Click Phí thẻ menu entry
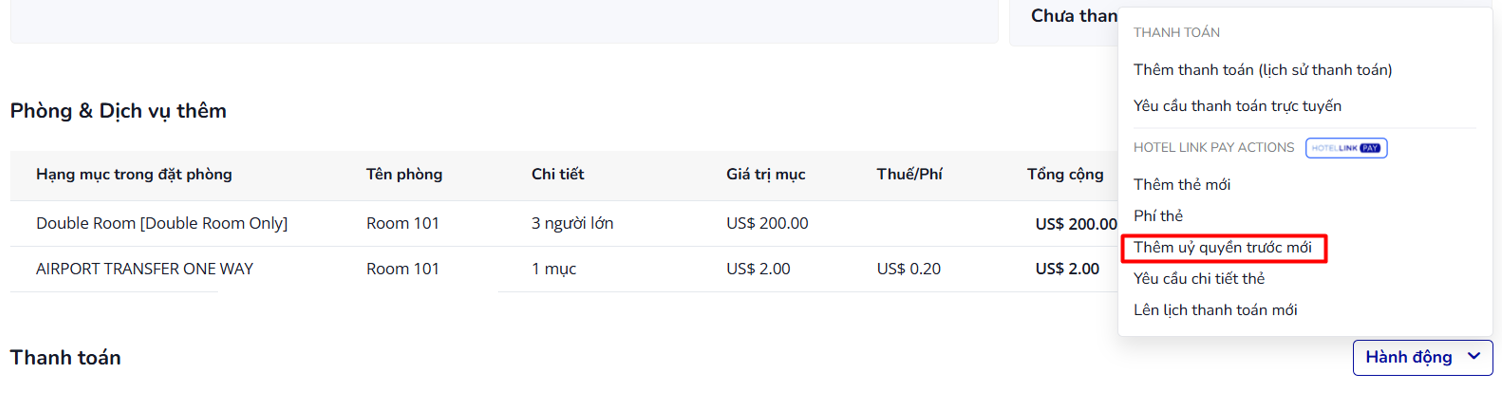The image size is (1505, 411). (1158, 215)
